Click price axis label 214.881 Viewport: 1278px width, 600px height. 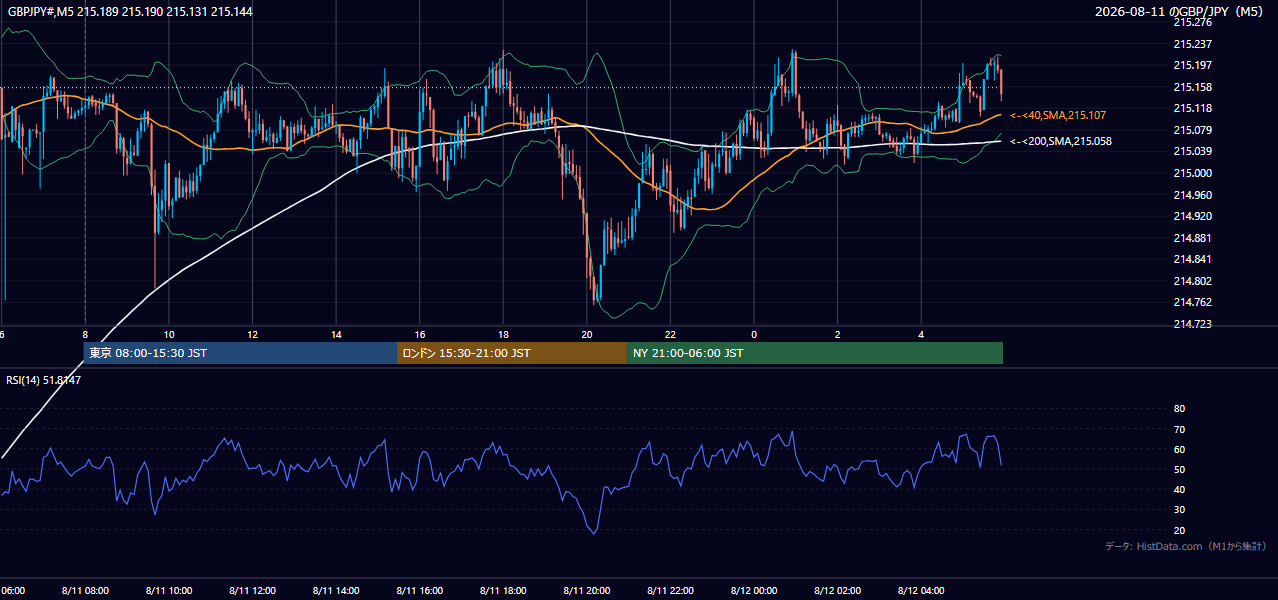(1192, 238)
